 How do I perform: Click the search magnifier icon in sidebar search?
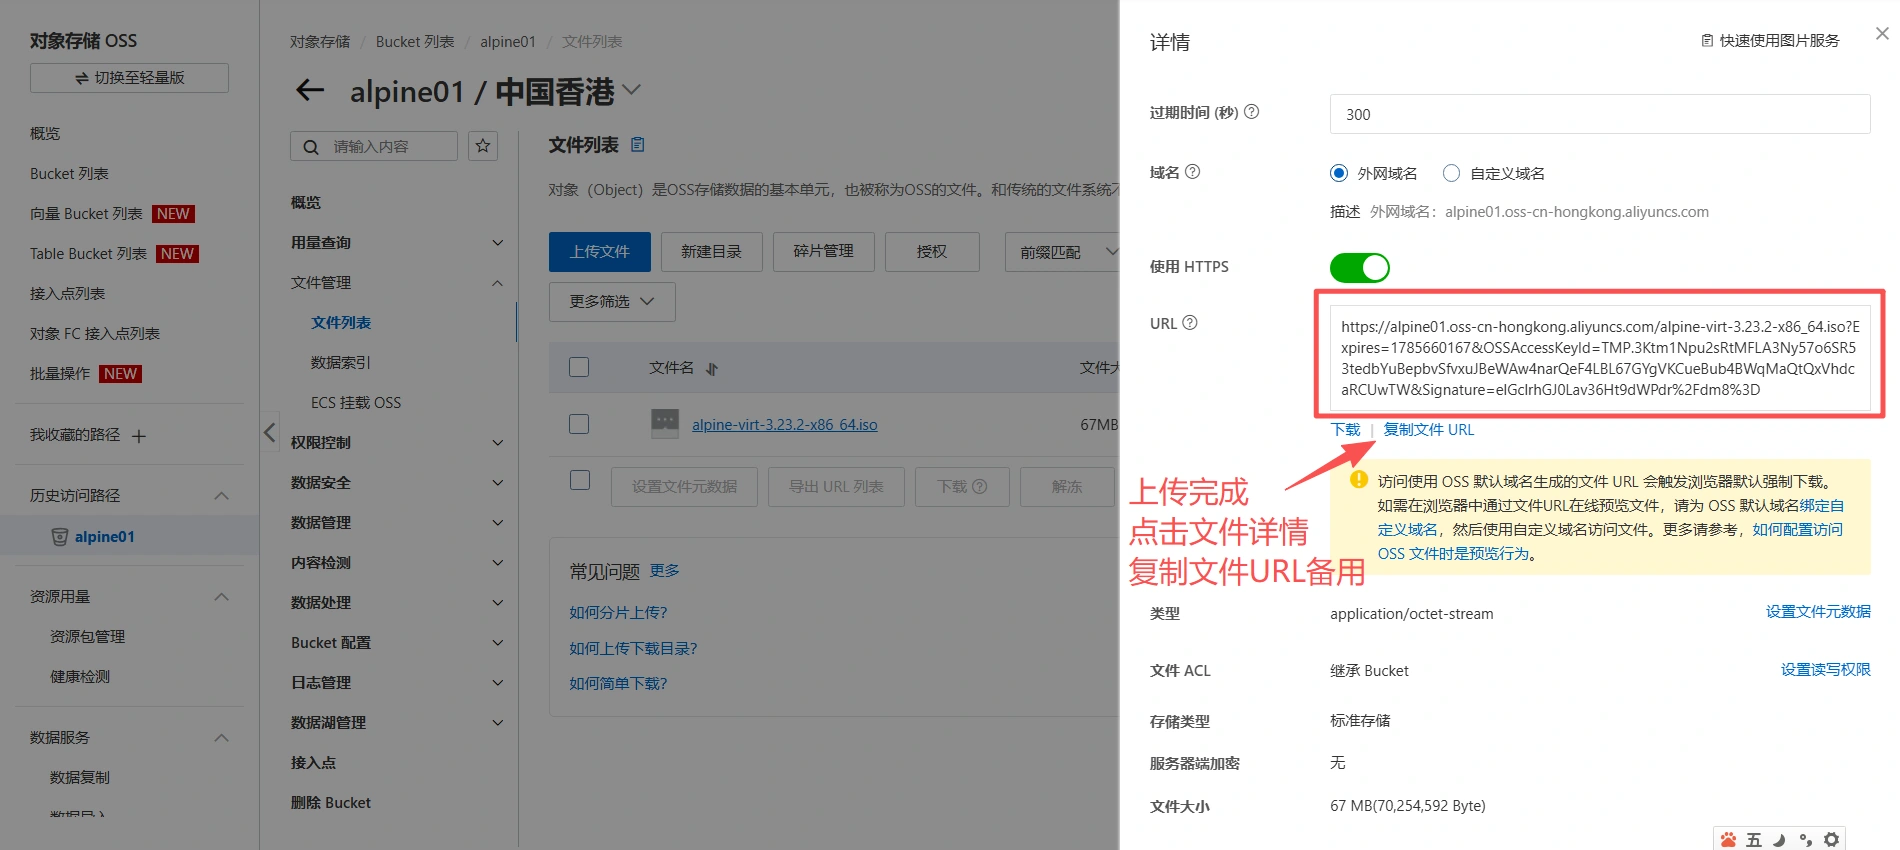point(311,147)
